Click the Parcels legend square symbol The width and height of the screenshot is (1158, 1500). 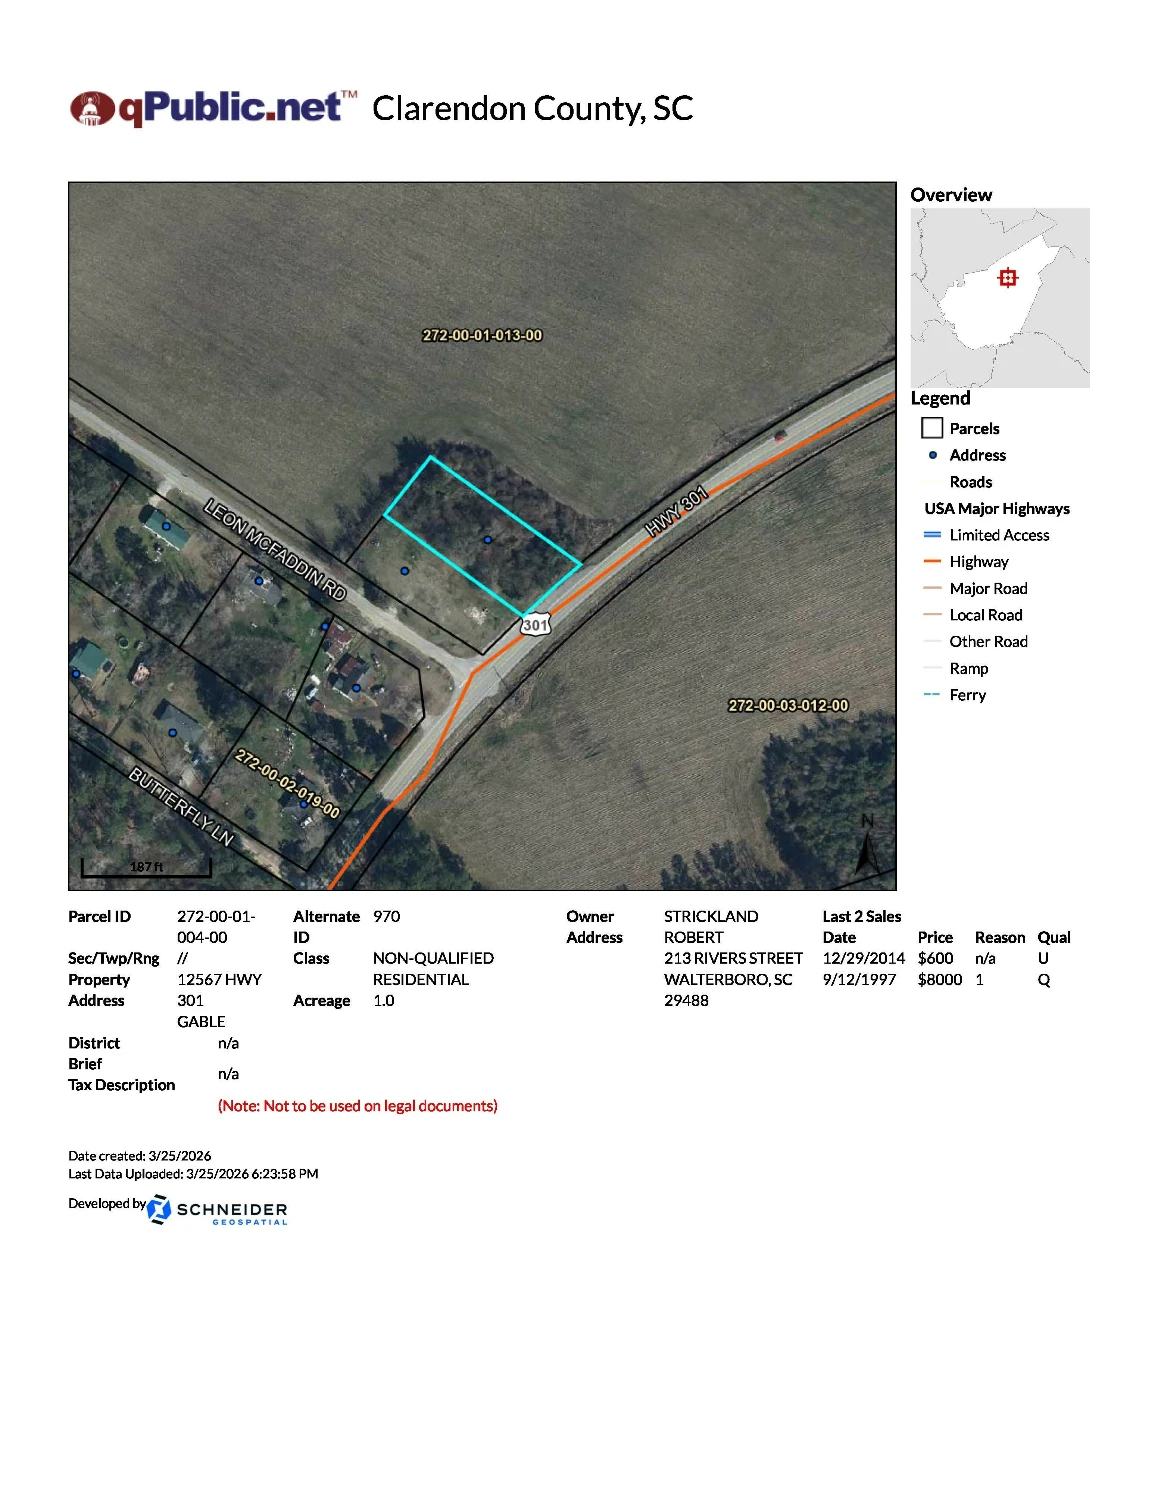(x=932, y=428)
